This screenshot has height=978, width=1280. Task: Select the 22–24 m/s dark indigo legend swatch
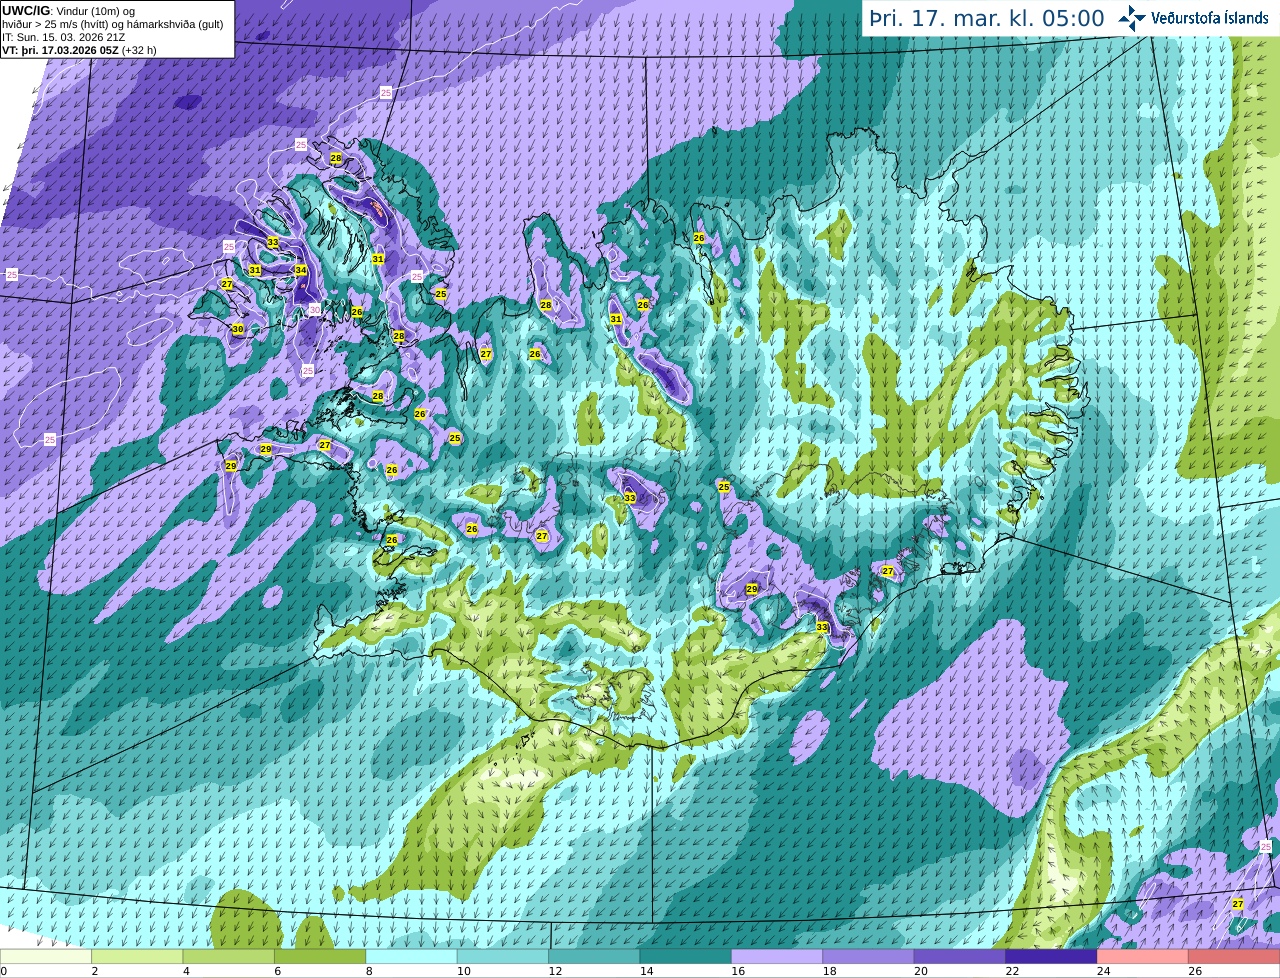tap(1052, 956)
